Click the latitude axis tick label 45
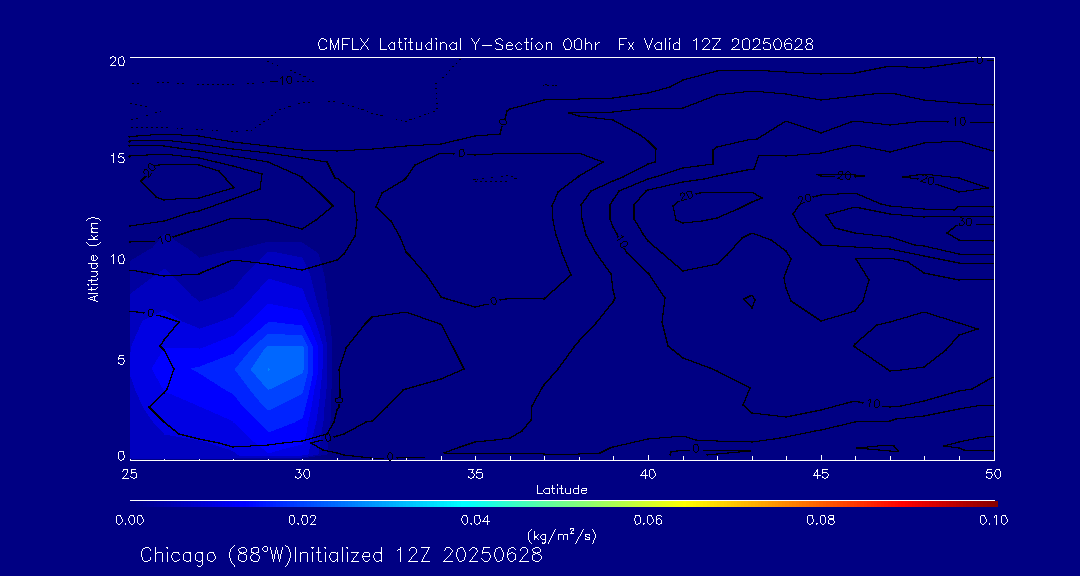The image size is (1080, 576). coord(821,474)
